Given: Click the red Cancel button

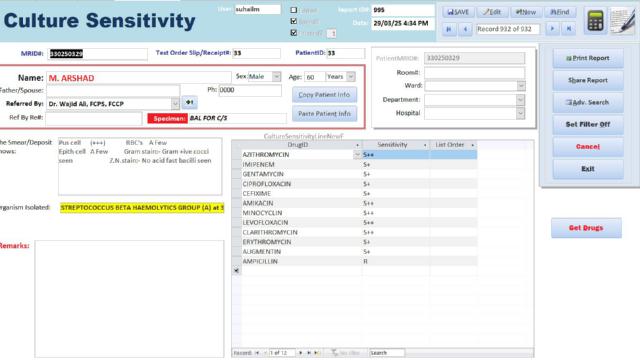Looking at the screenshot, I should (x=588, y=146).
